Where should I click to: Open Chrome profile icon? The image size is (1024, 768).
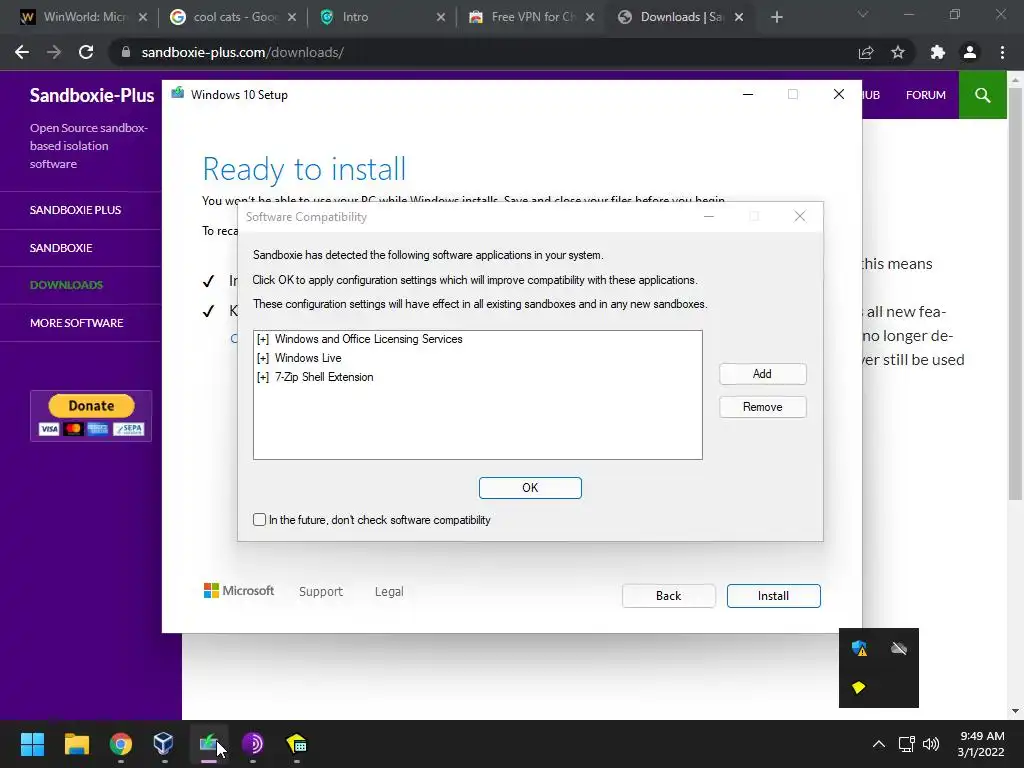tap(970, 52)
